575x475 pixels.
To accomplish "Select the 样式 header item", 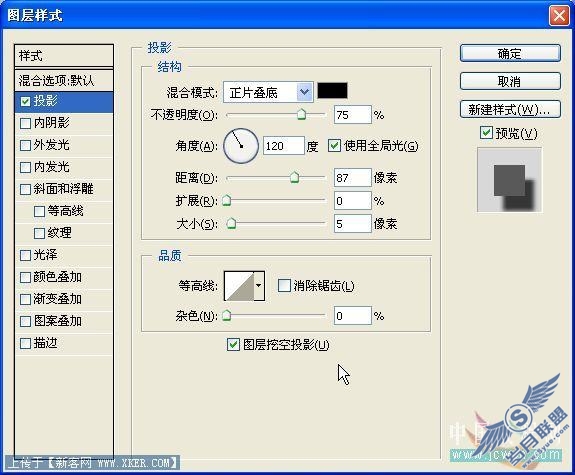I will pos(64,56).
